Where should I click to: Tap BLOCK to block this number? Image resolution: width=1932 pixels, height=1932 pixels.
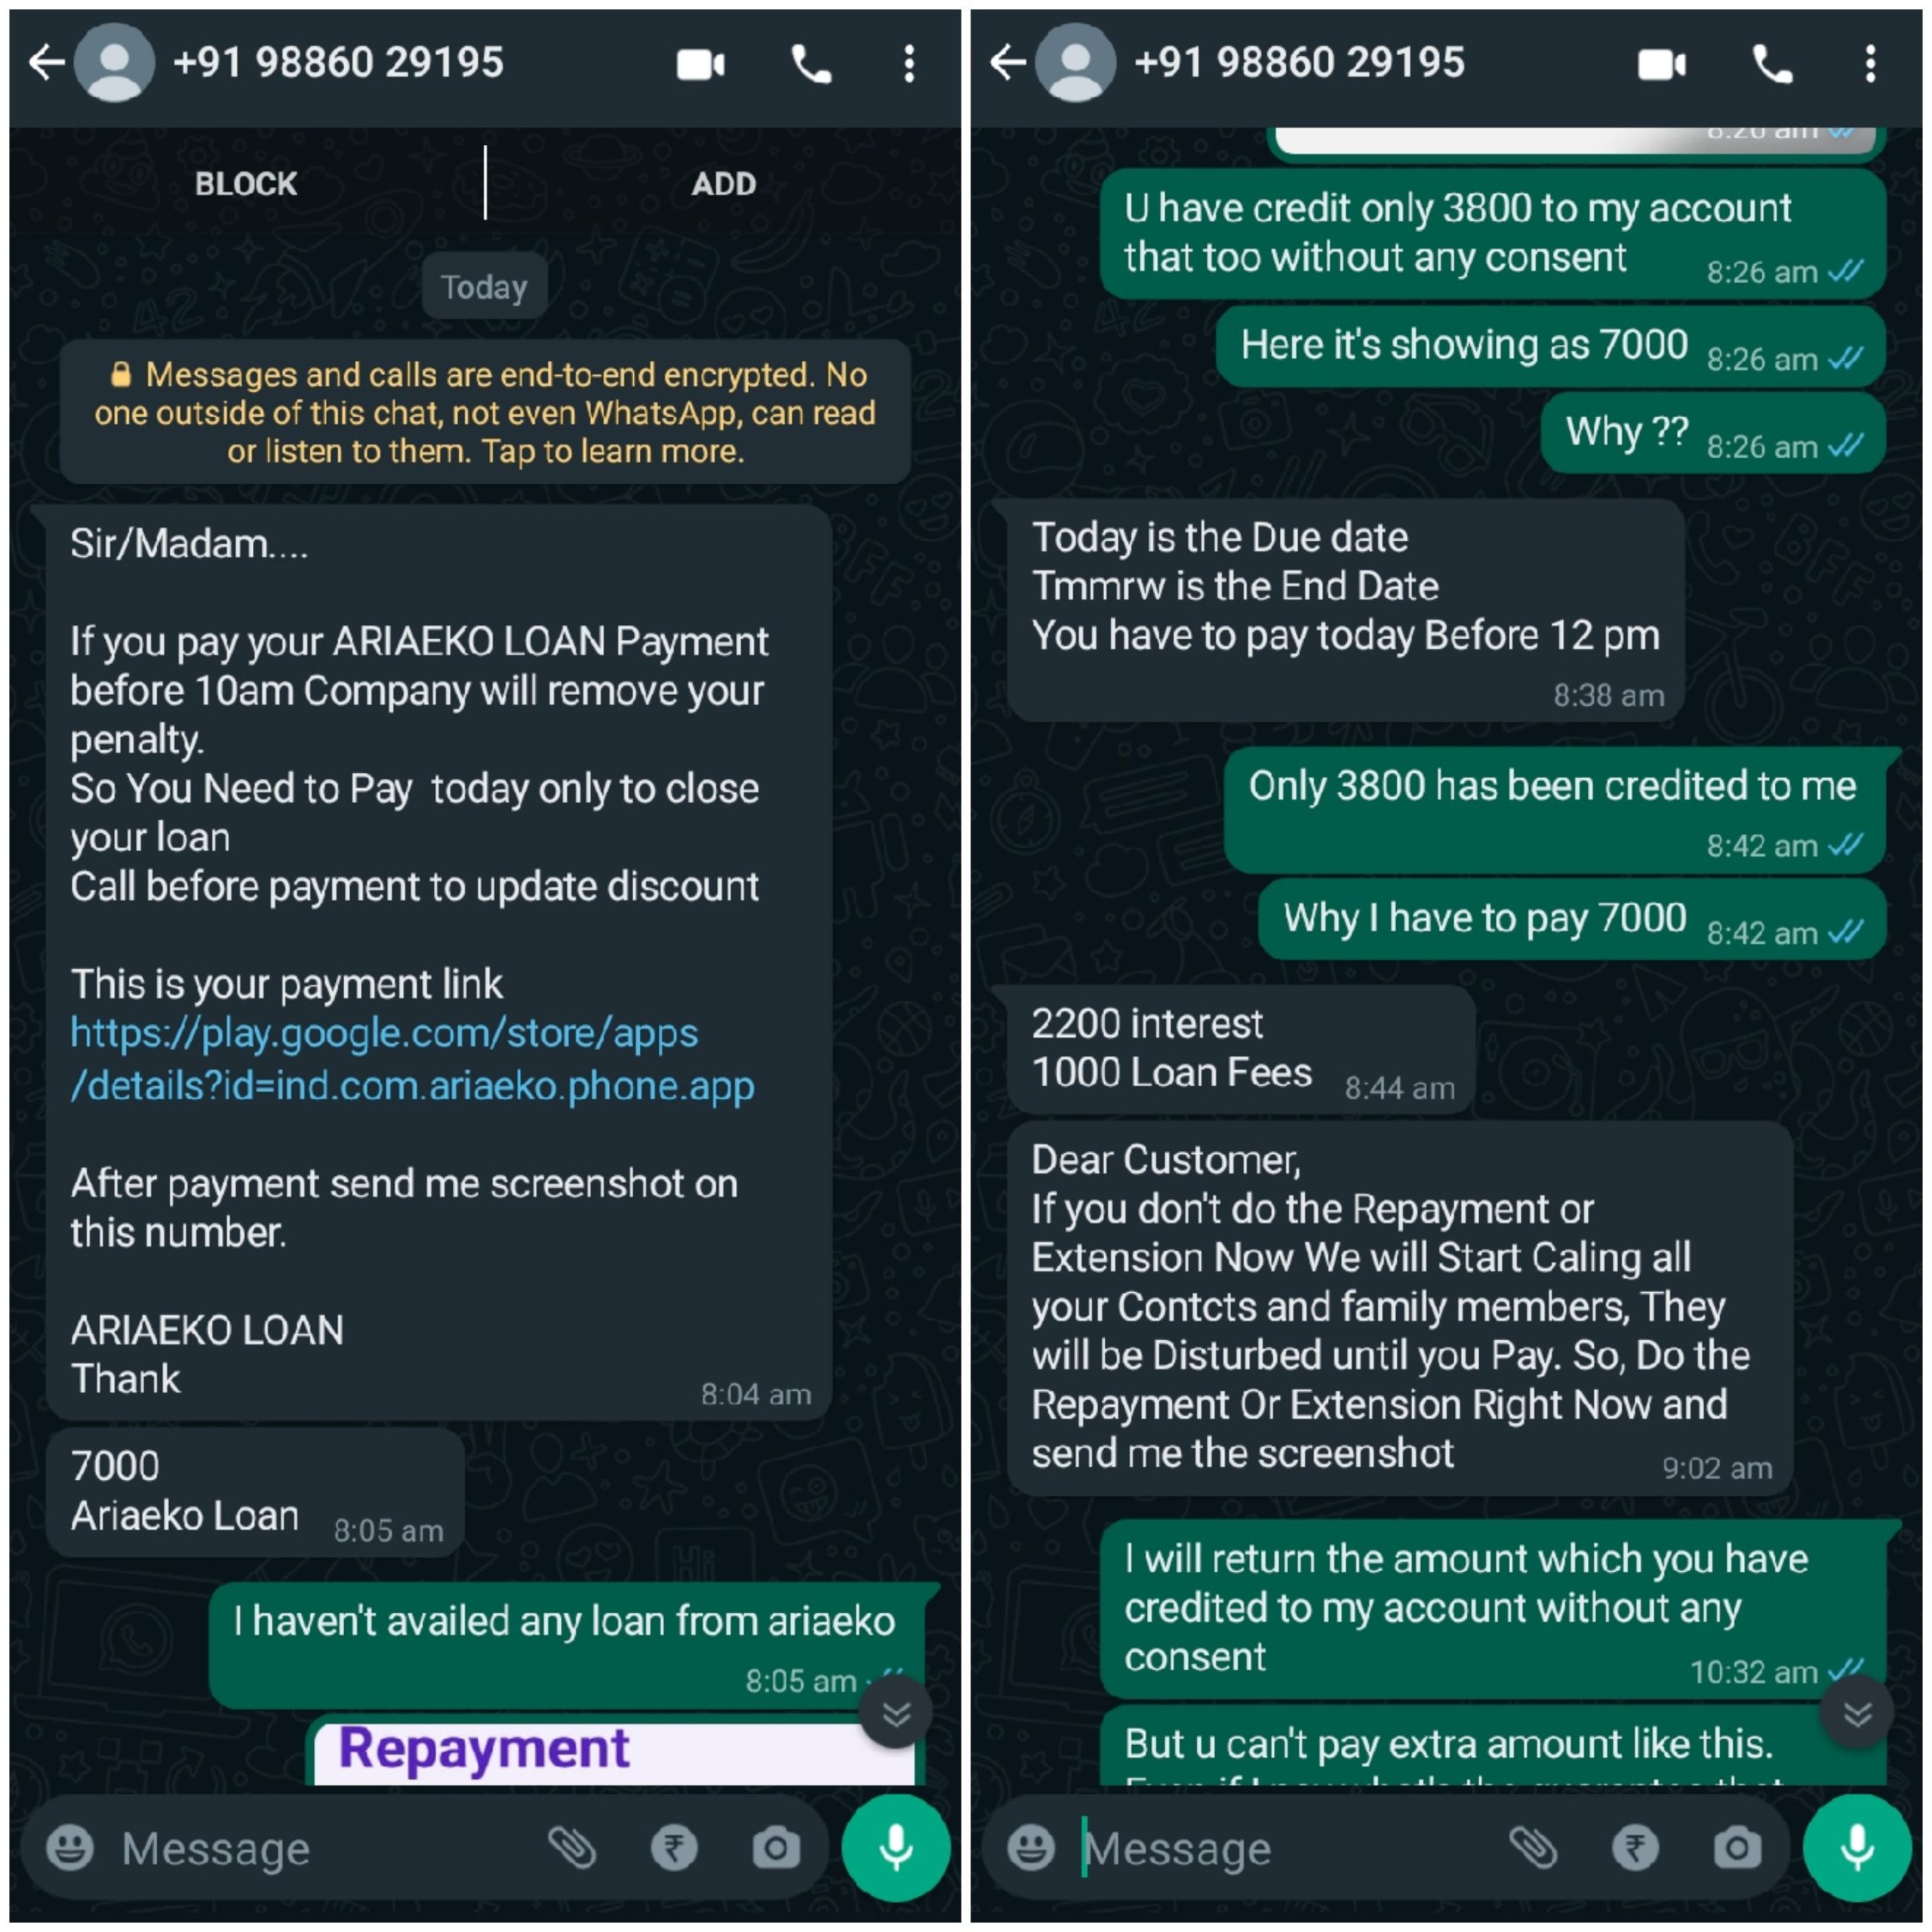tap(246, 184)
